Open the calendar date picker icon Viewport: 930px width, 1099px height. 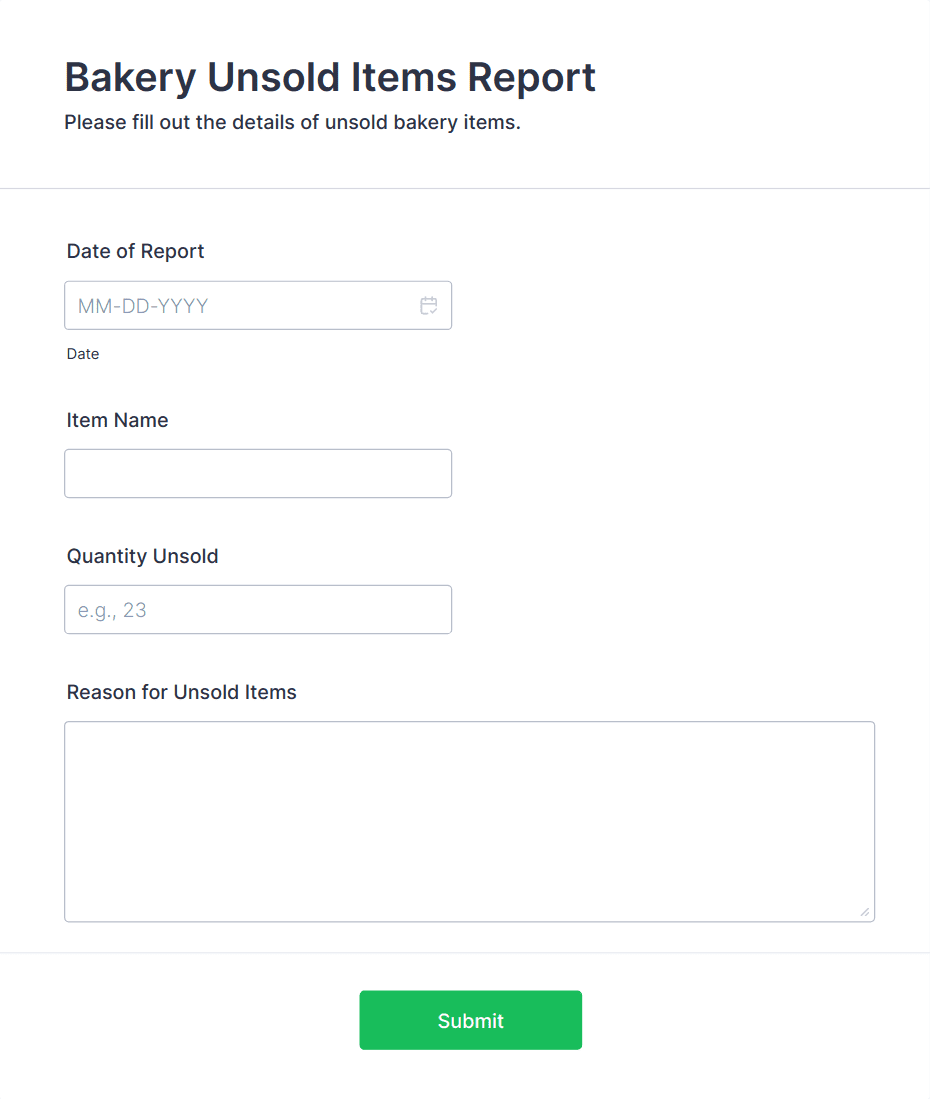429,306
